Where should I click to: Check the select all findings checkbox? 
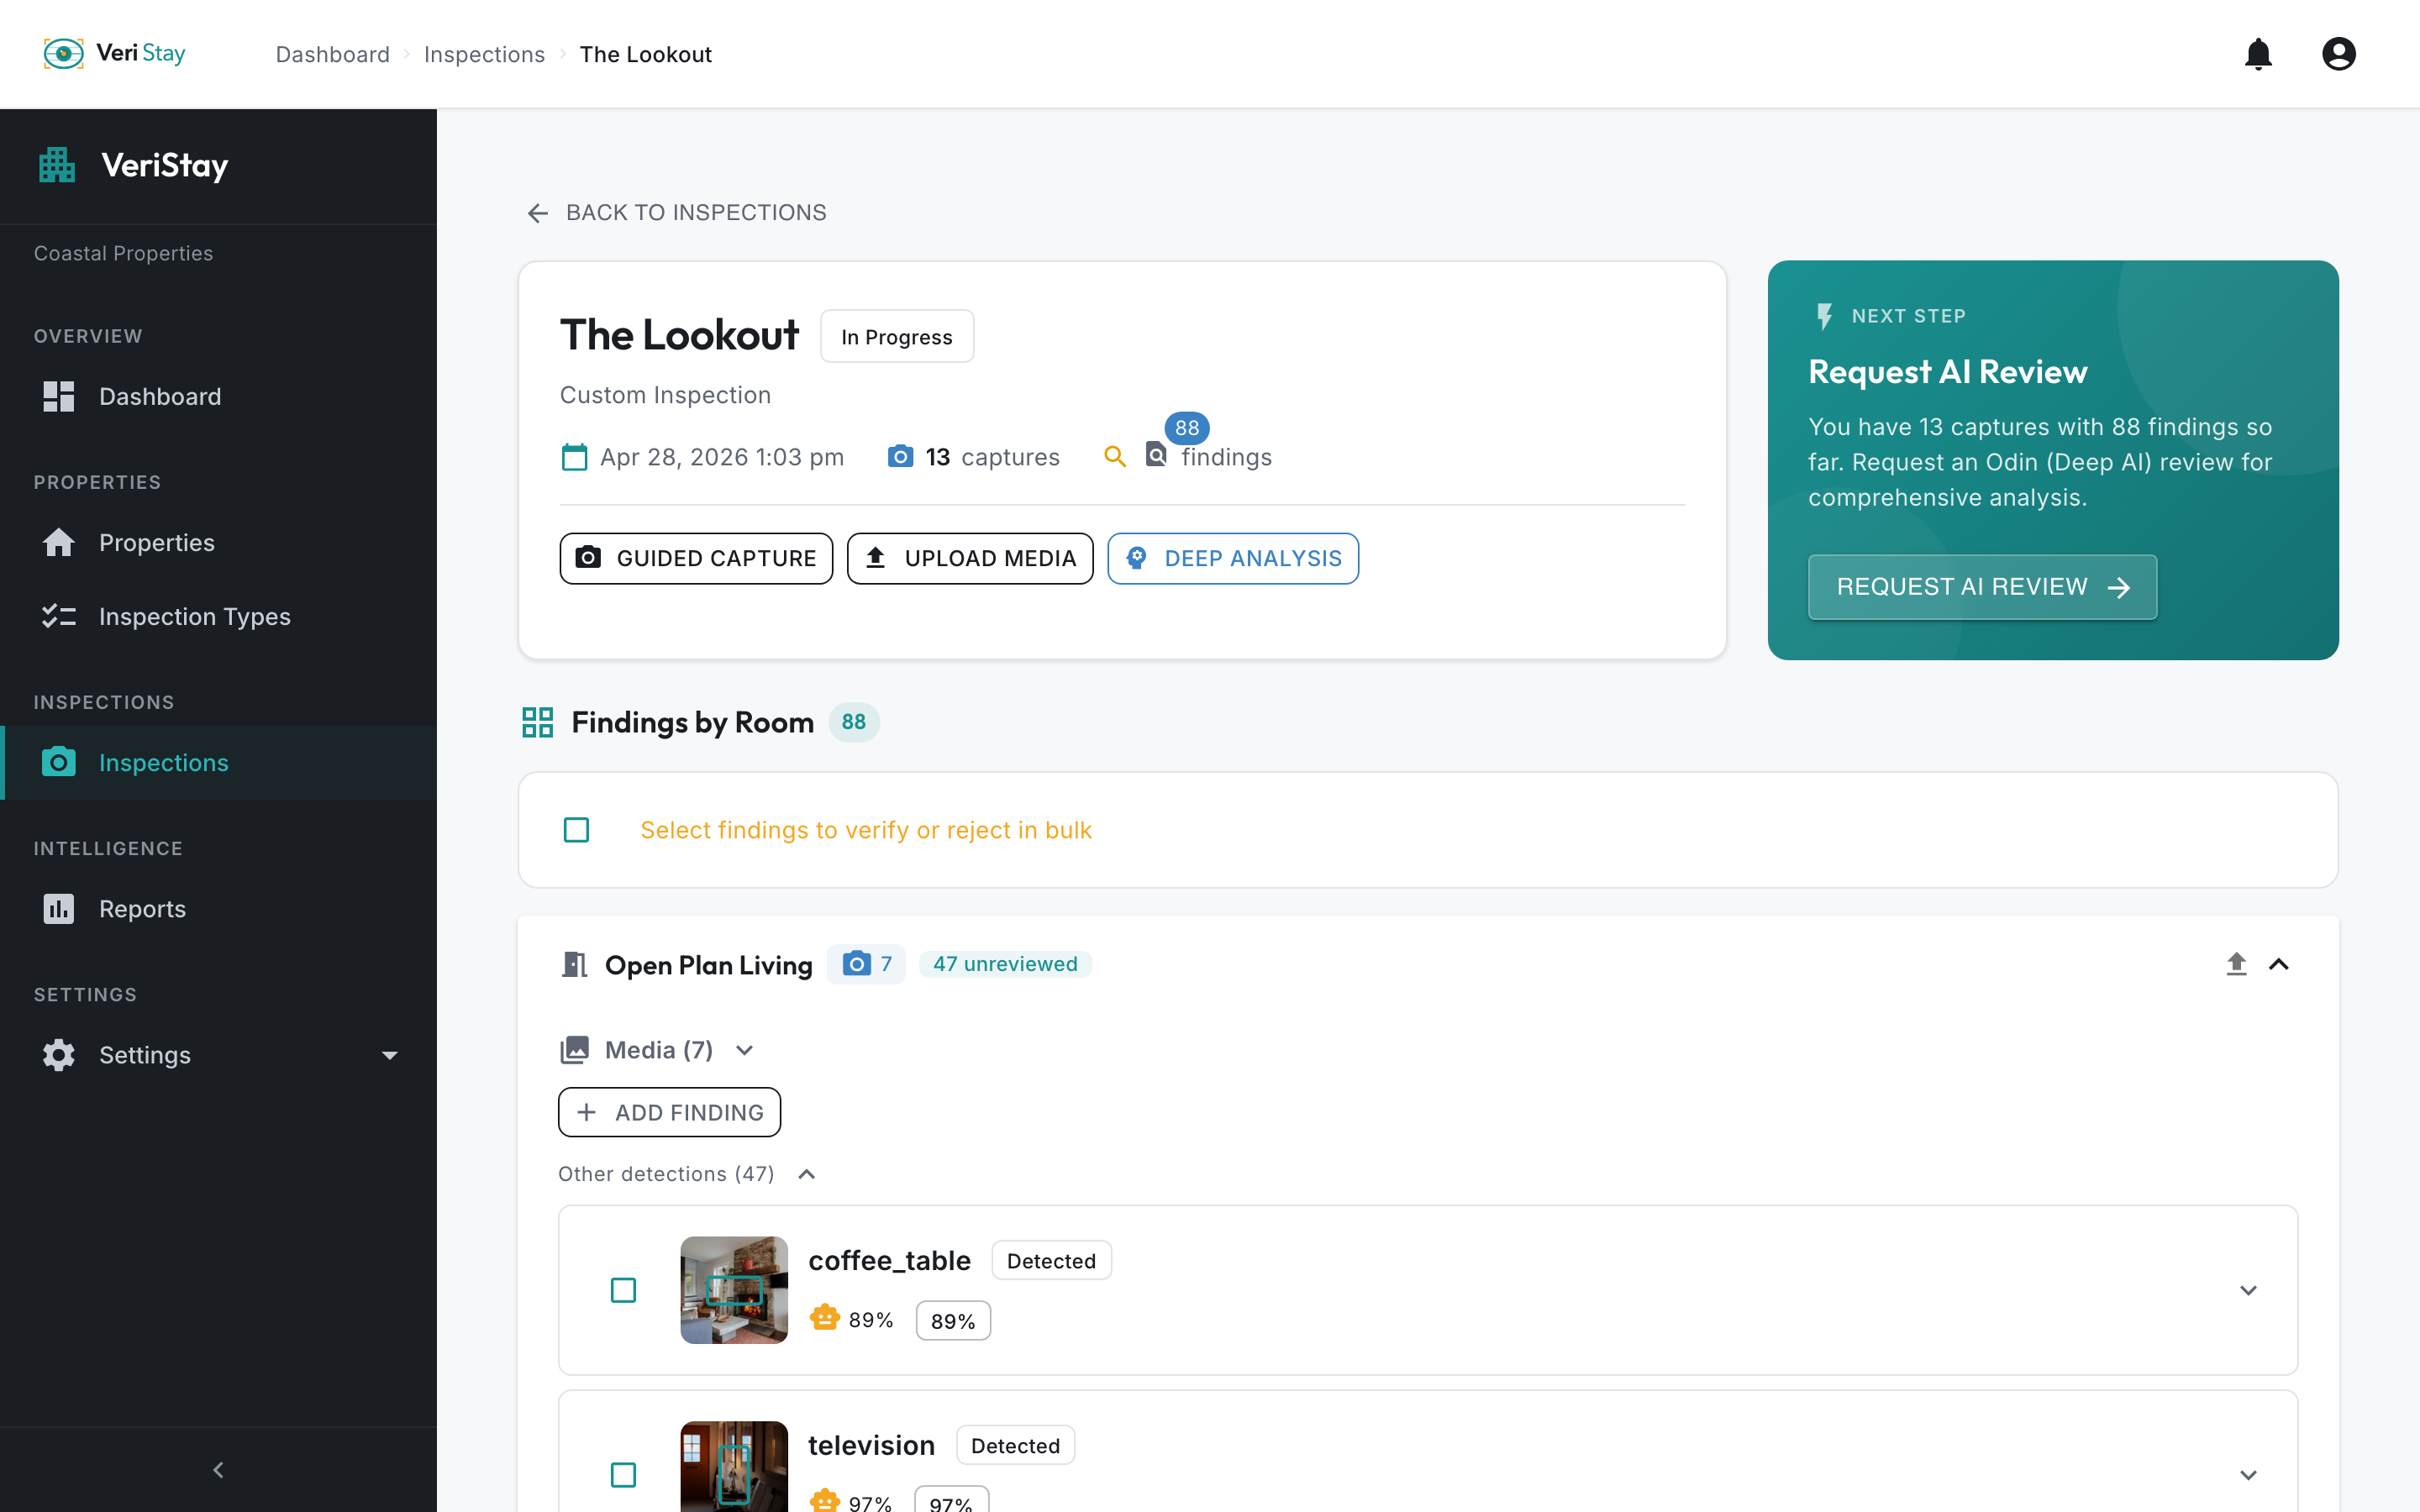[576, 830]
